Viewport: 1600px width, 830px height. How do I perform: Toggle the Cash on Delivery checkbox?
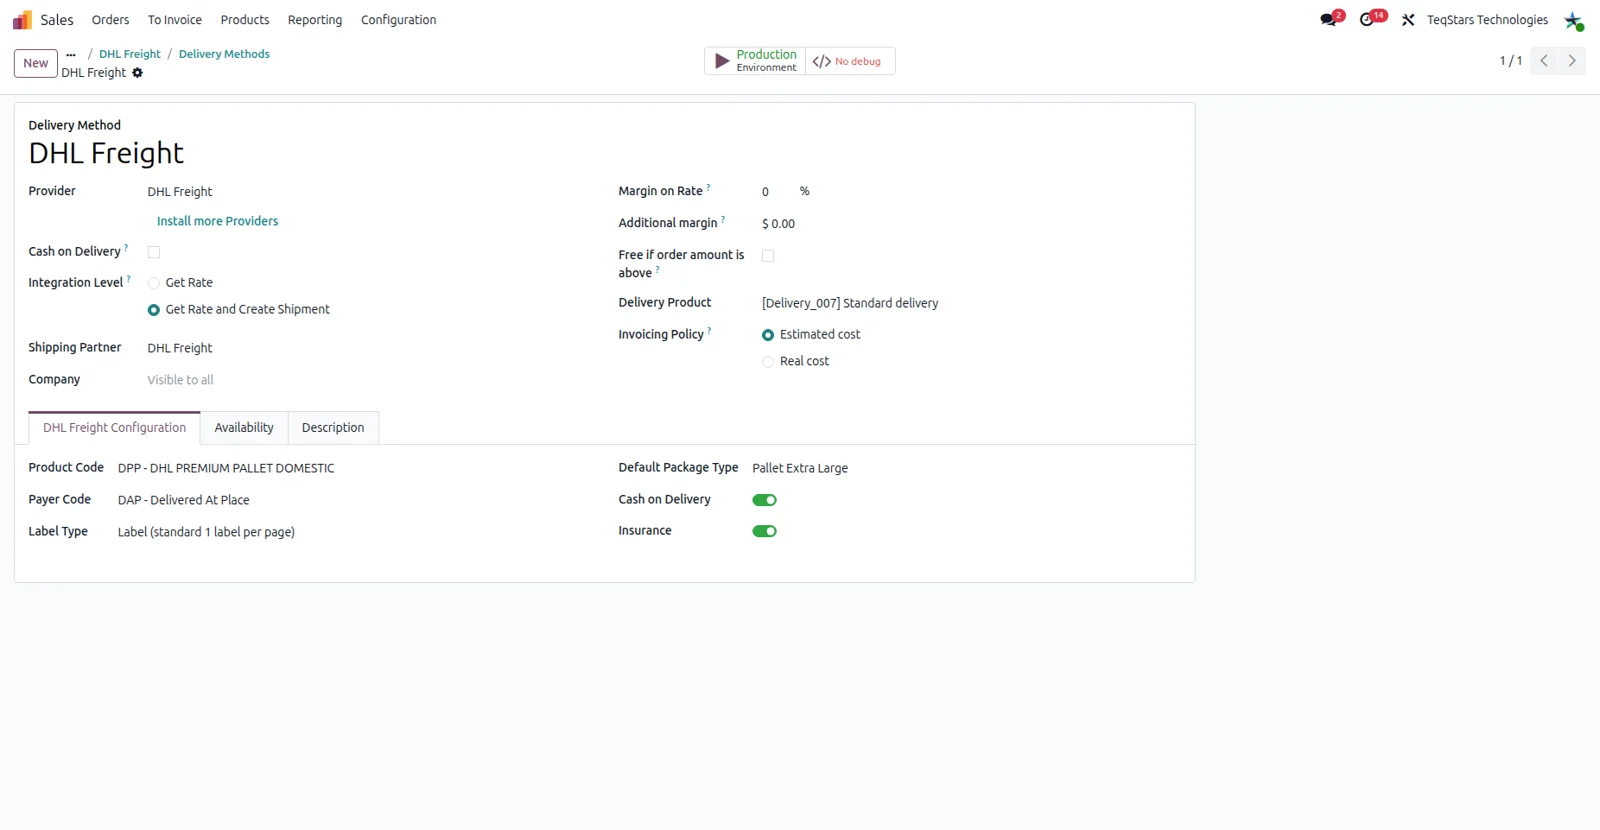[154, 252]
